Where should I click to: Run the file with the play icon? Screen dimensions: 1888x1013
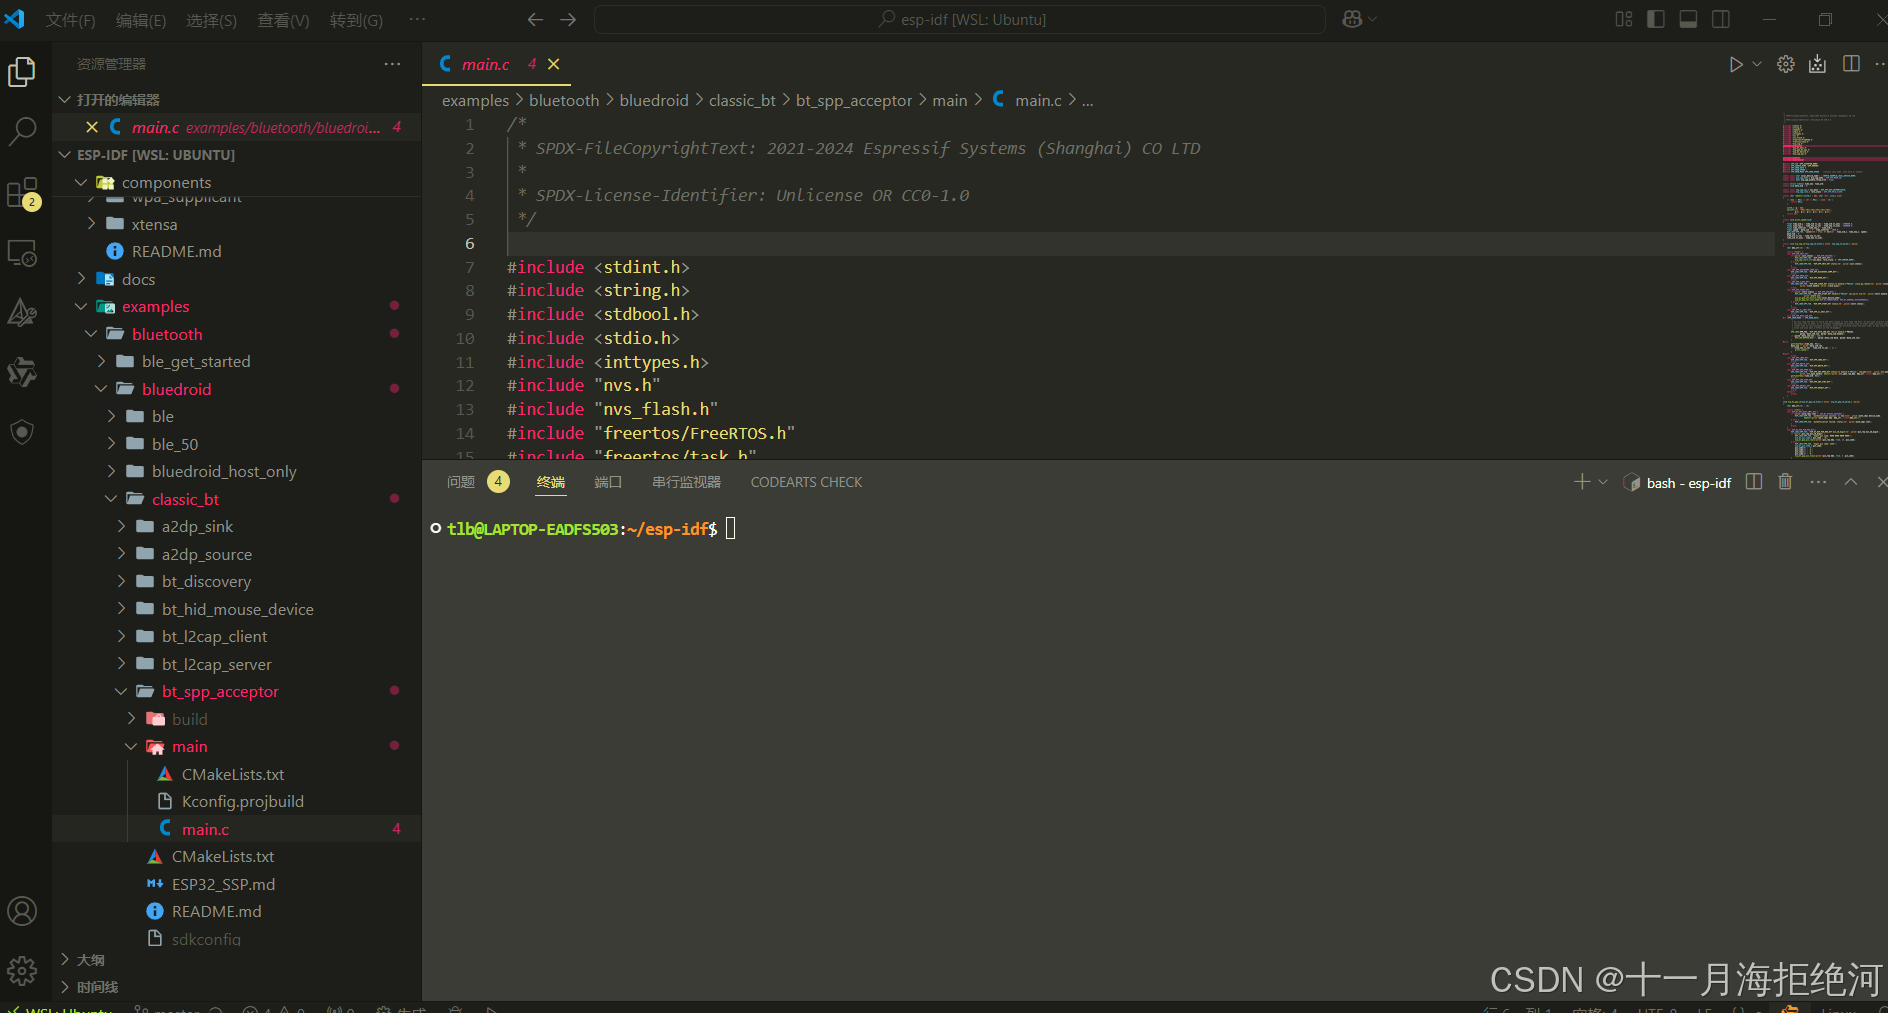[1736, 64]
